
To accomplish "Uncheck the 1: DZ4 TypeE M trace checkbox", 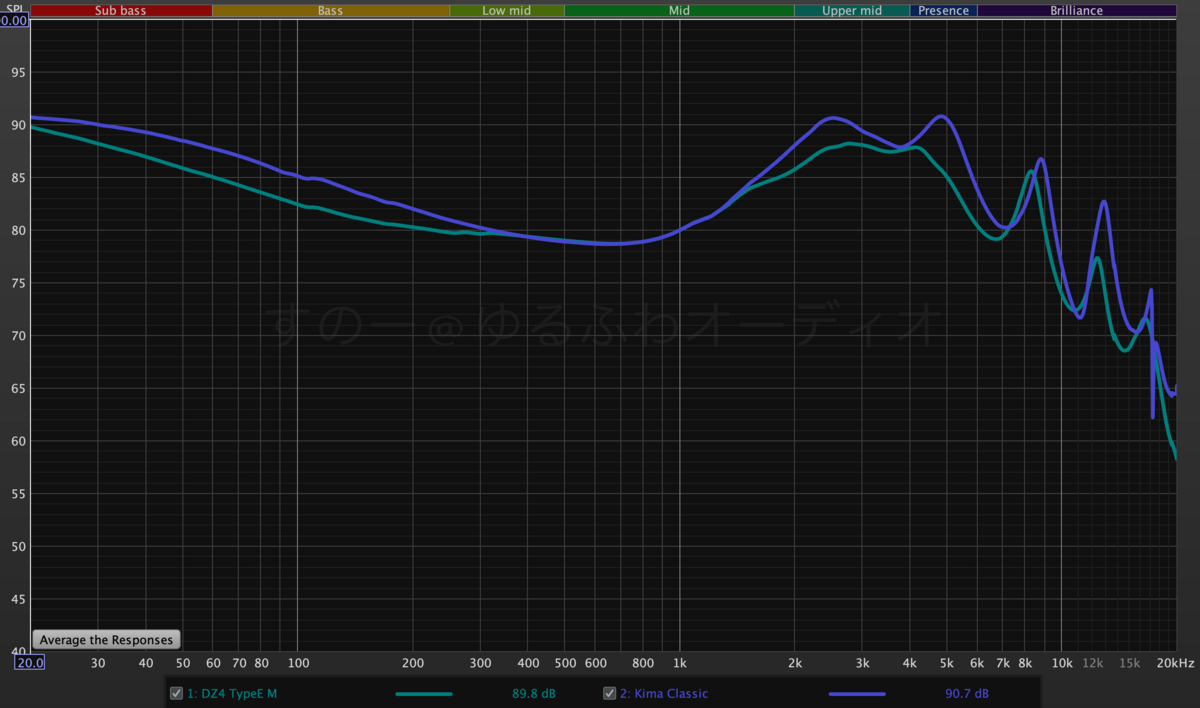I will pos(176,693).
